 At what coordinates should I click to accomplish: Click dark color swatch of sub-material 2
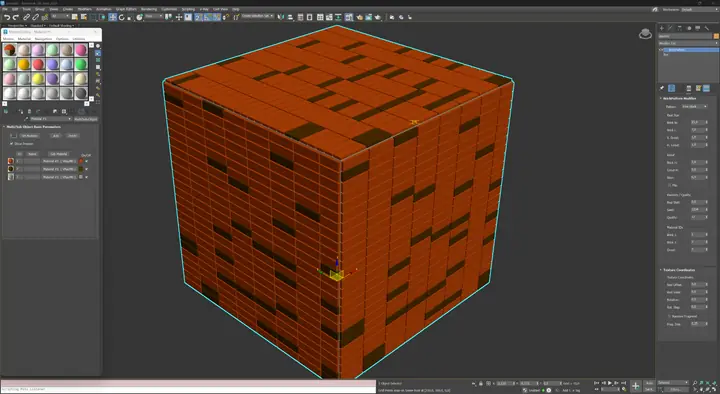pos(81,169)
